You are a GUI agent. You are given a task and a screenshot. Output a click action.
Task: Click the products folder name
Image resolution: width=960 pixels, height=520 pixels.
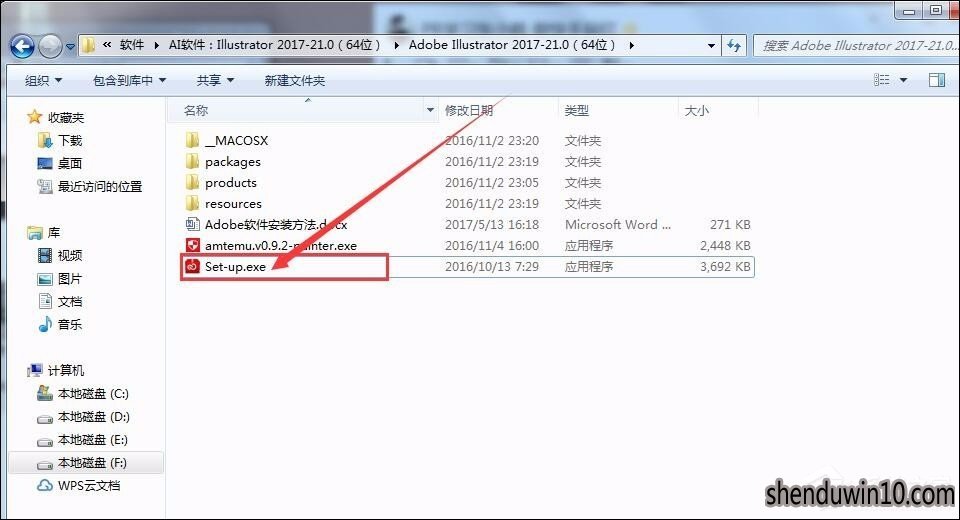point(231,183)
